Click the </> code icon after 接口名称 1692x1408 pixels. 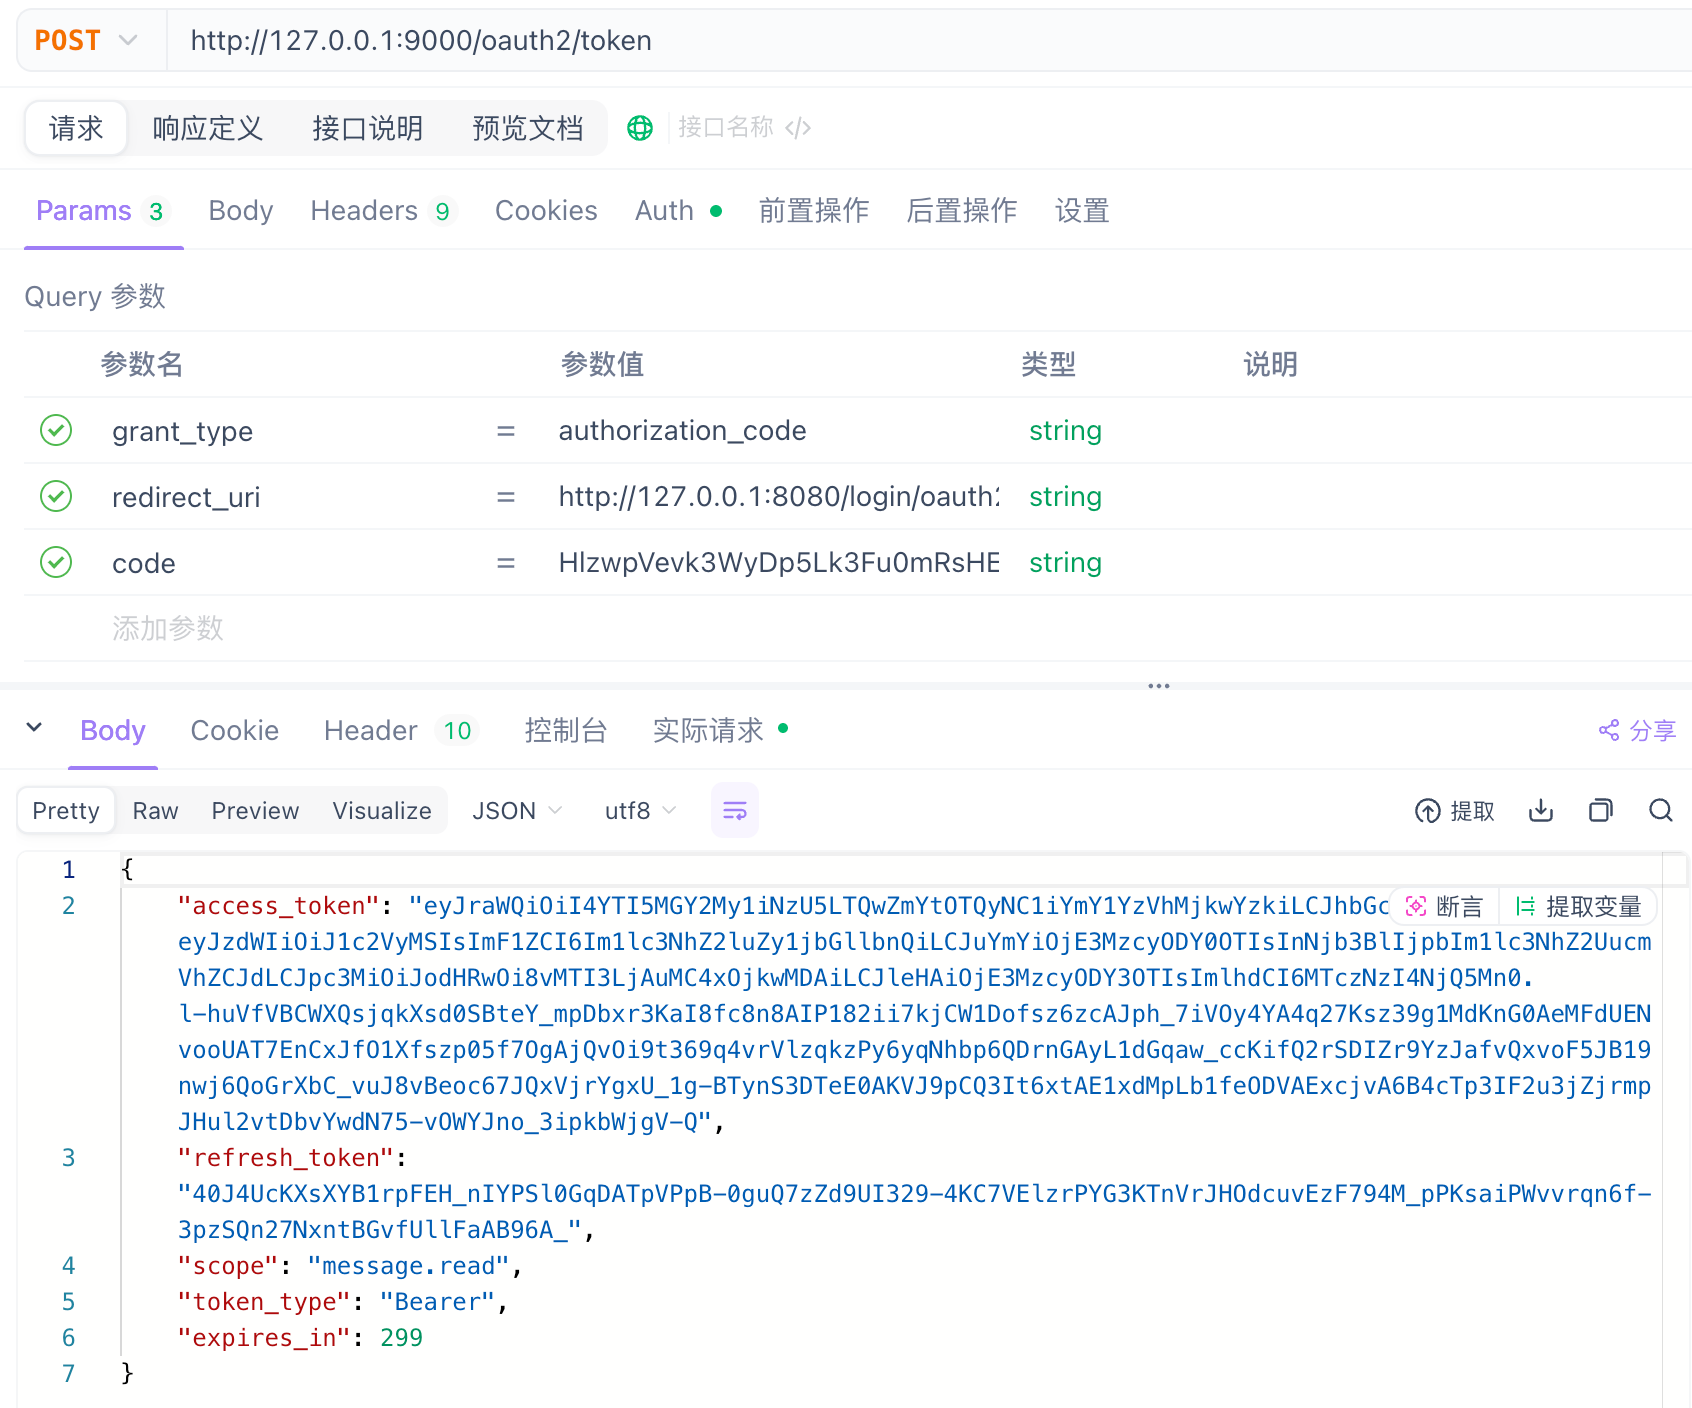pyautogui.click(x=798, y=127)
